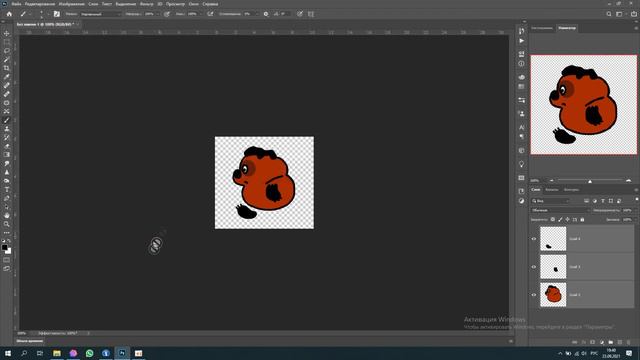Open smoothing value dropdown arrow
Viewport: 640px width, 360px height.
click(257, 14)
